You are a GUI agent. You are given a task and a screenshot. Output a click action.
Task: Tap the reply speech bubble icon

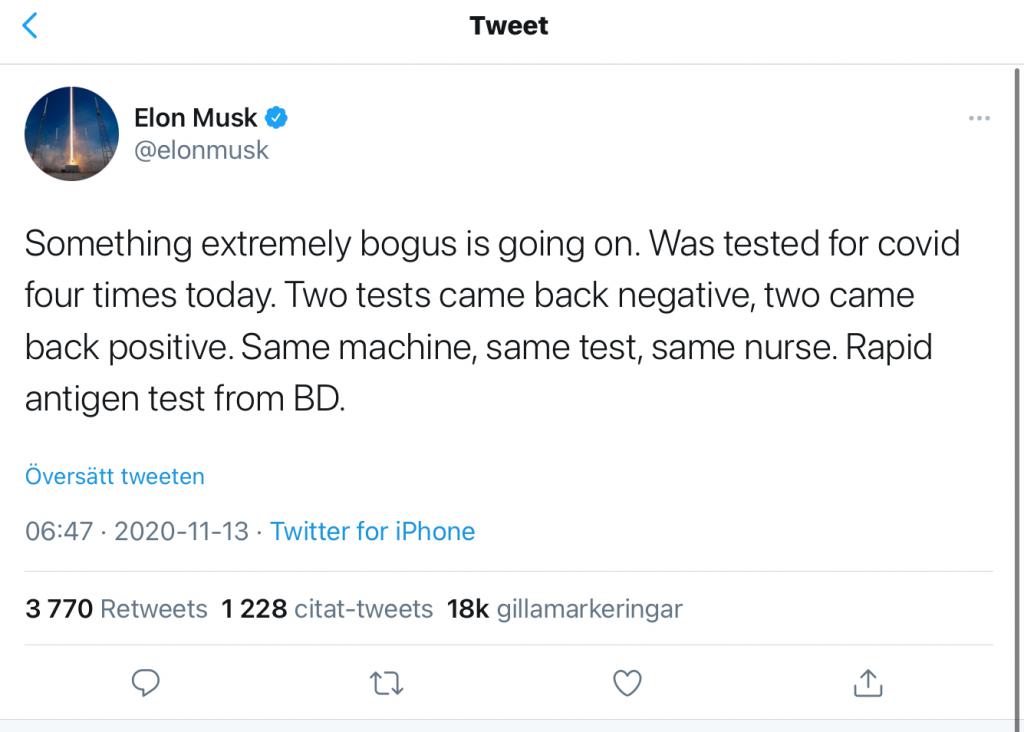(x=146, y=683)
